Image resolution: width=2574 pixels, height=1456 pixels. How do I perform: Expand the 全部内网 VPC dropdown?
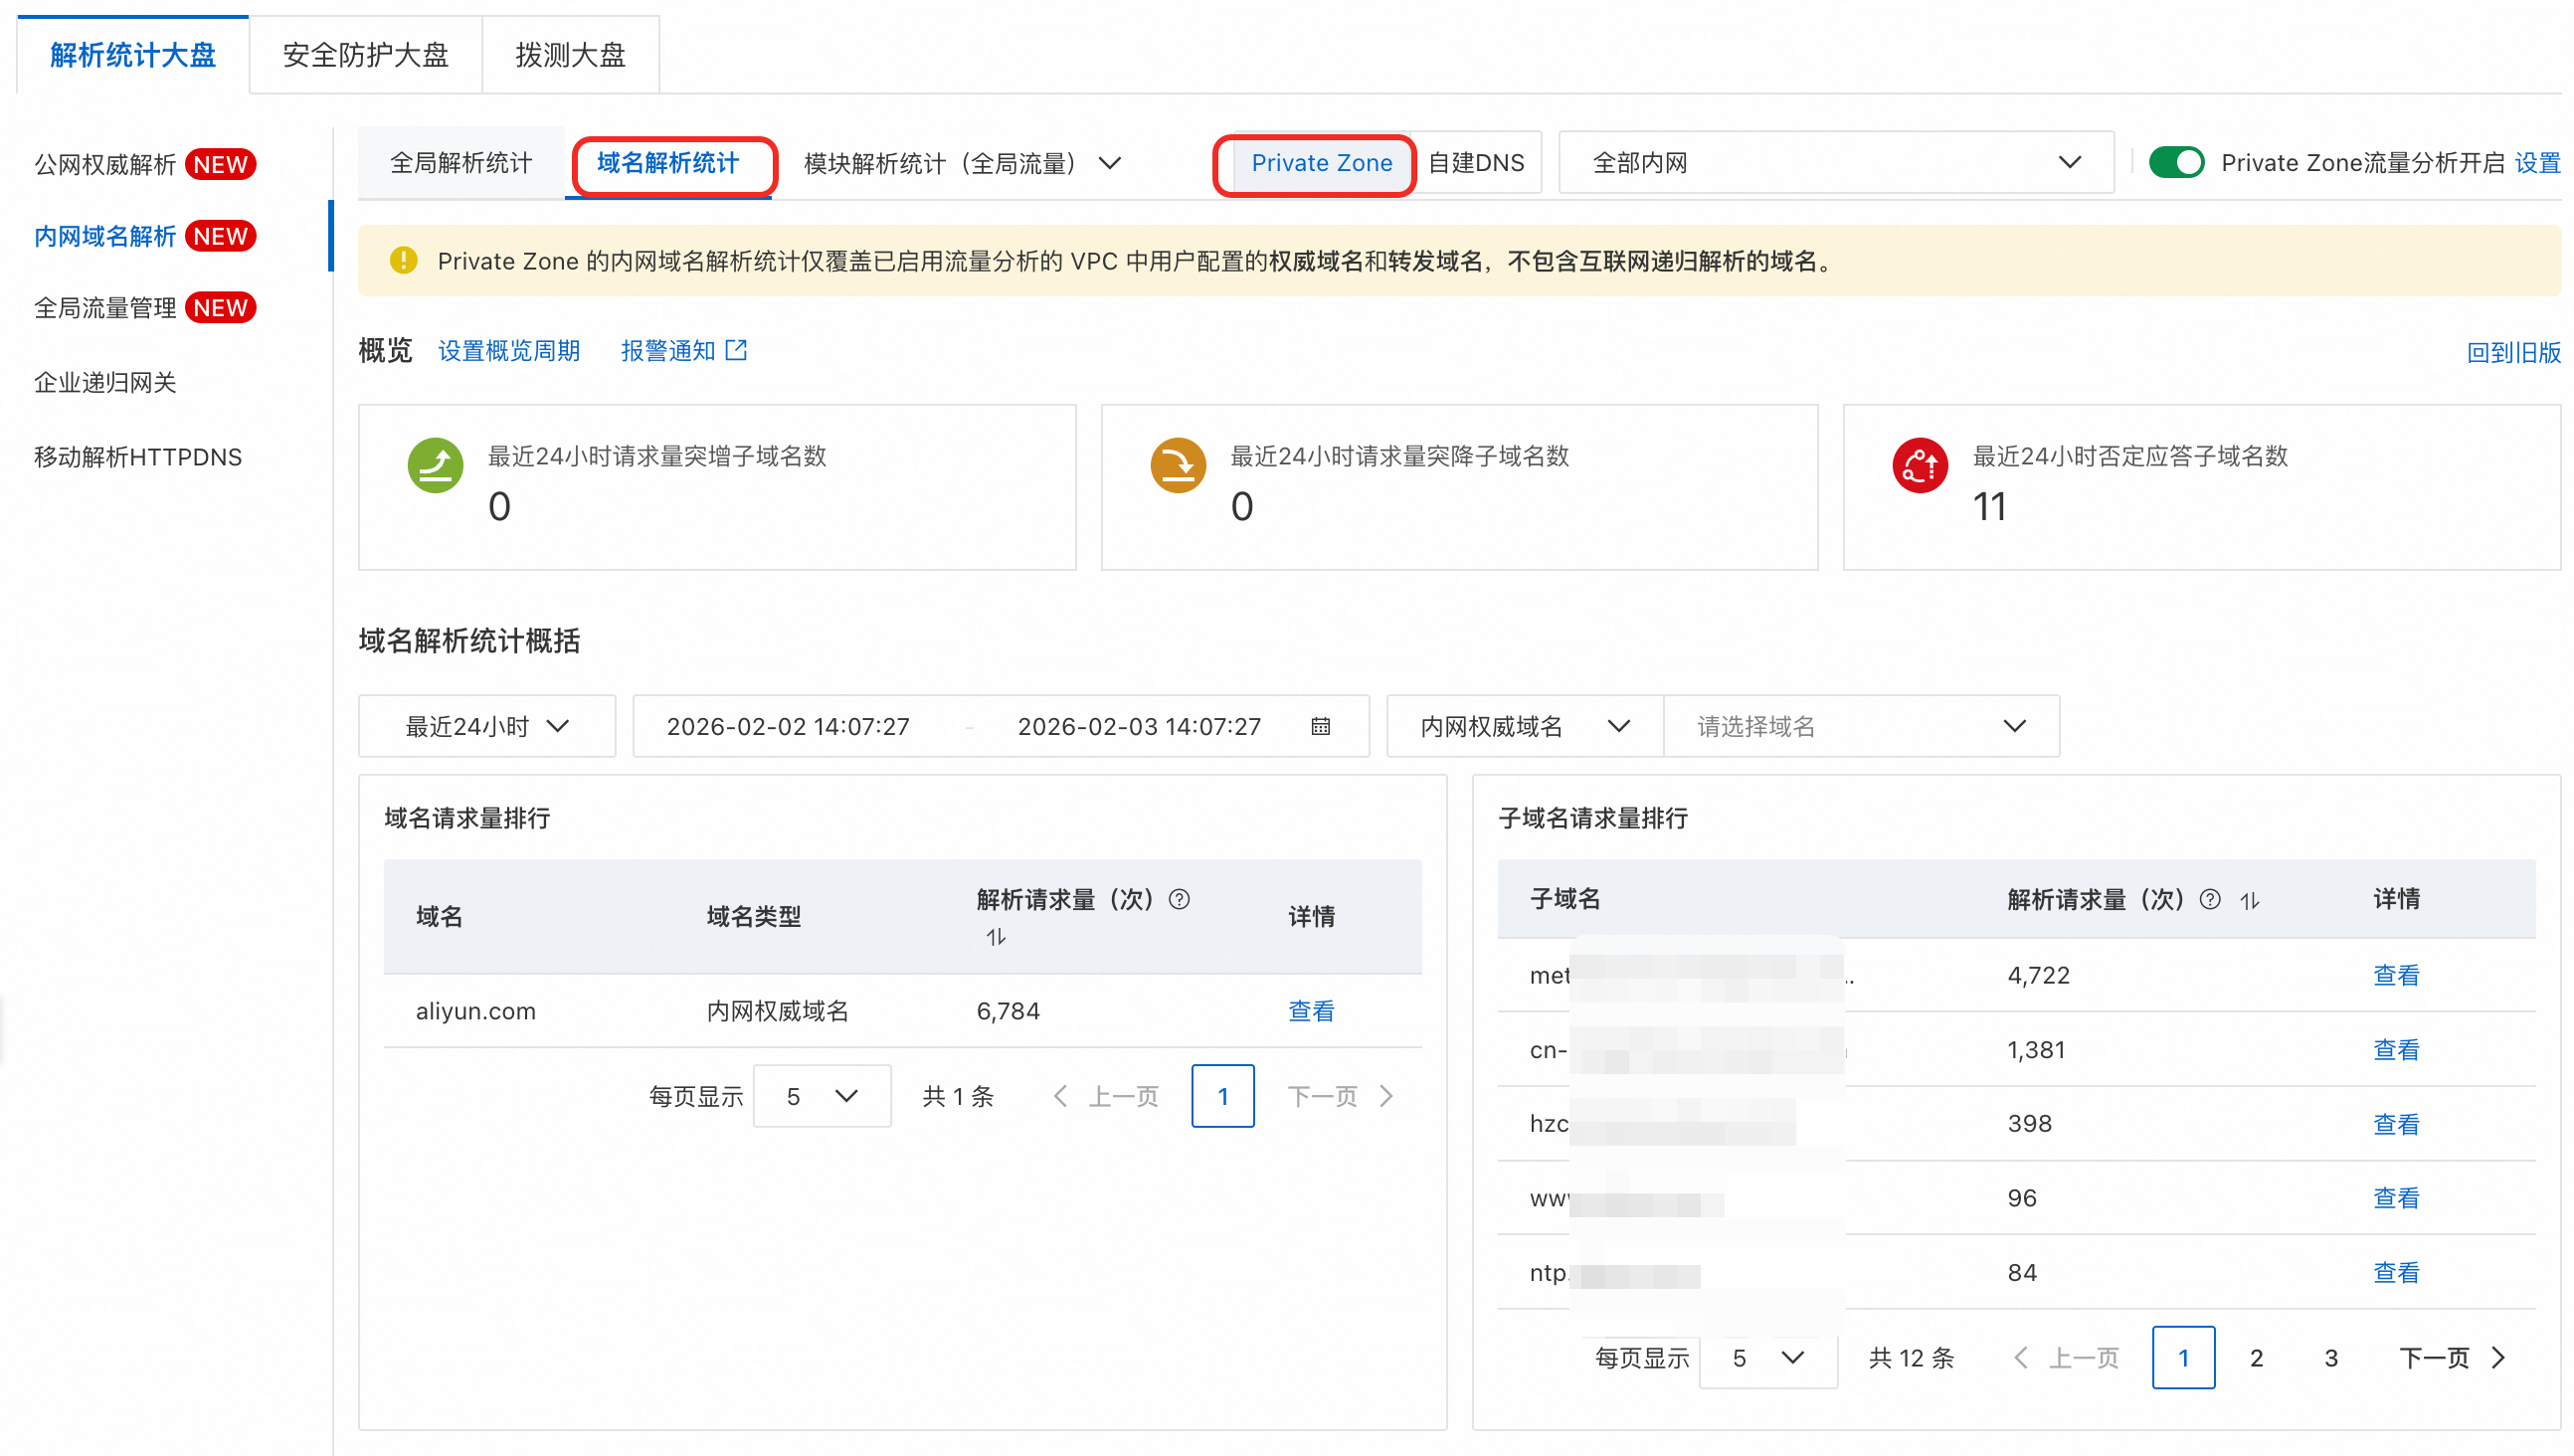click(1836, 163)
